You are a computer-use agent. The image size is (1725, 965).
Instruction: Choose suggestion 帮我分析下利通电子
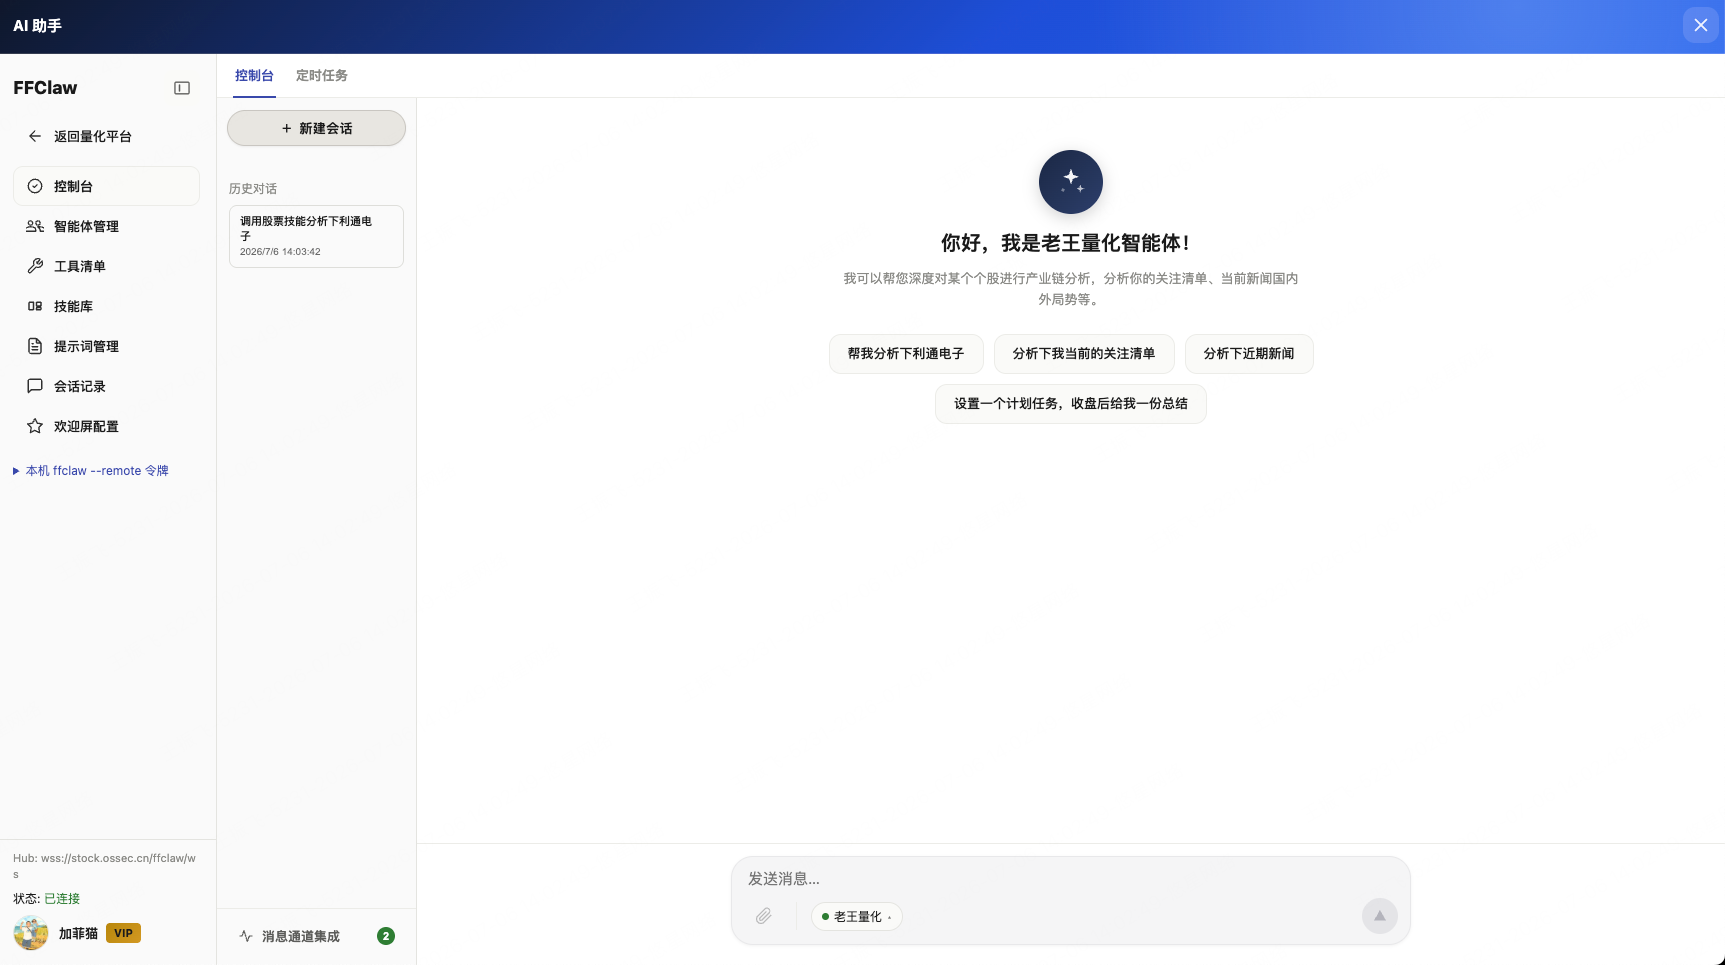906,354
